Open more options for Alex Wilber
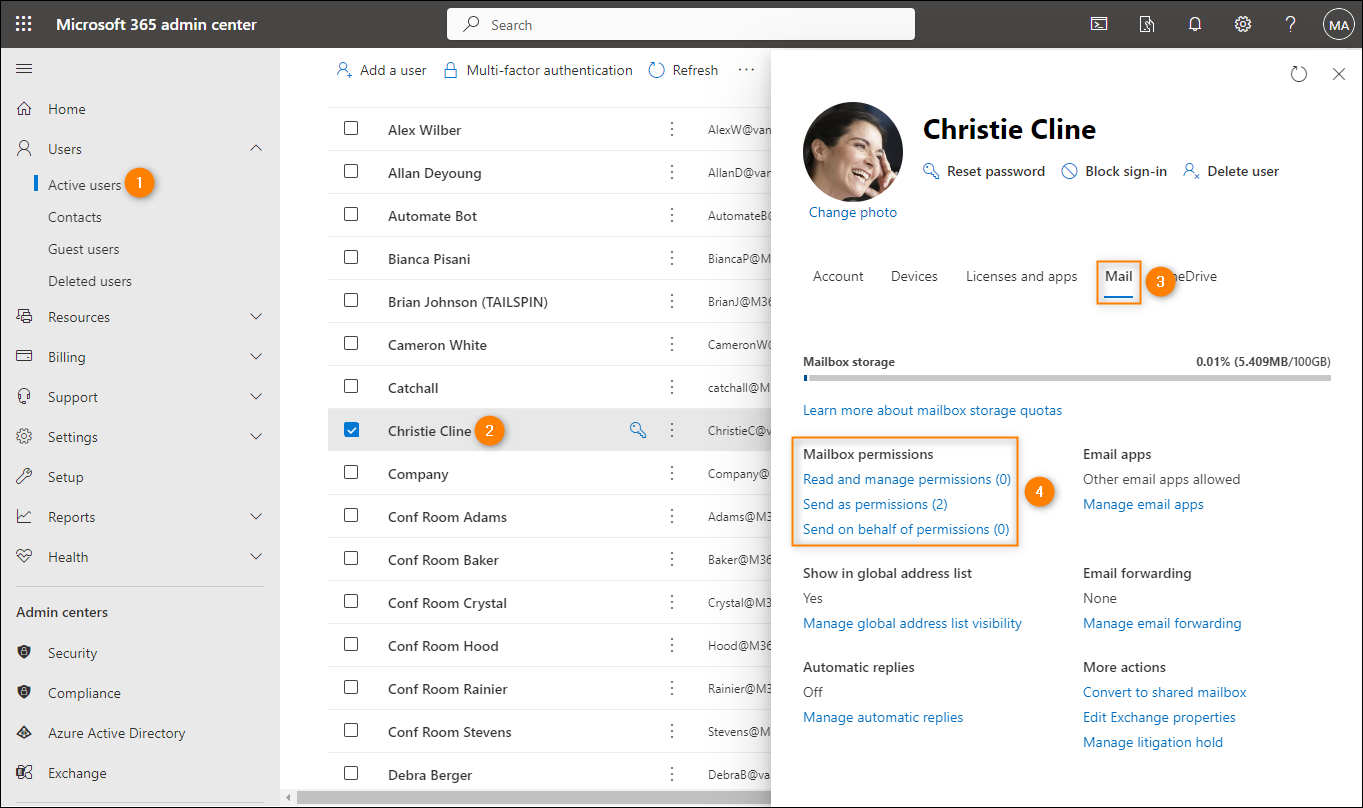Screen dimensions: 1363x808 tap(672, 129)
